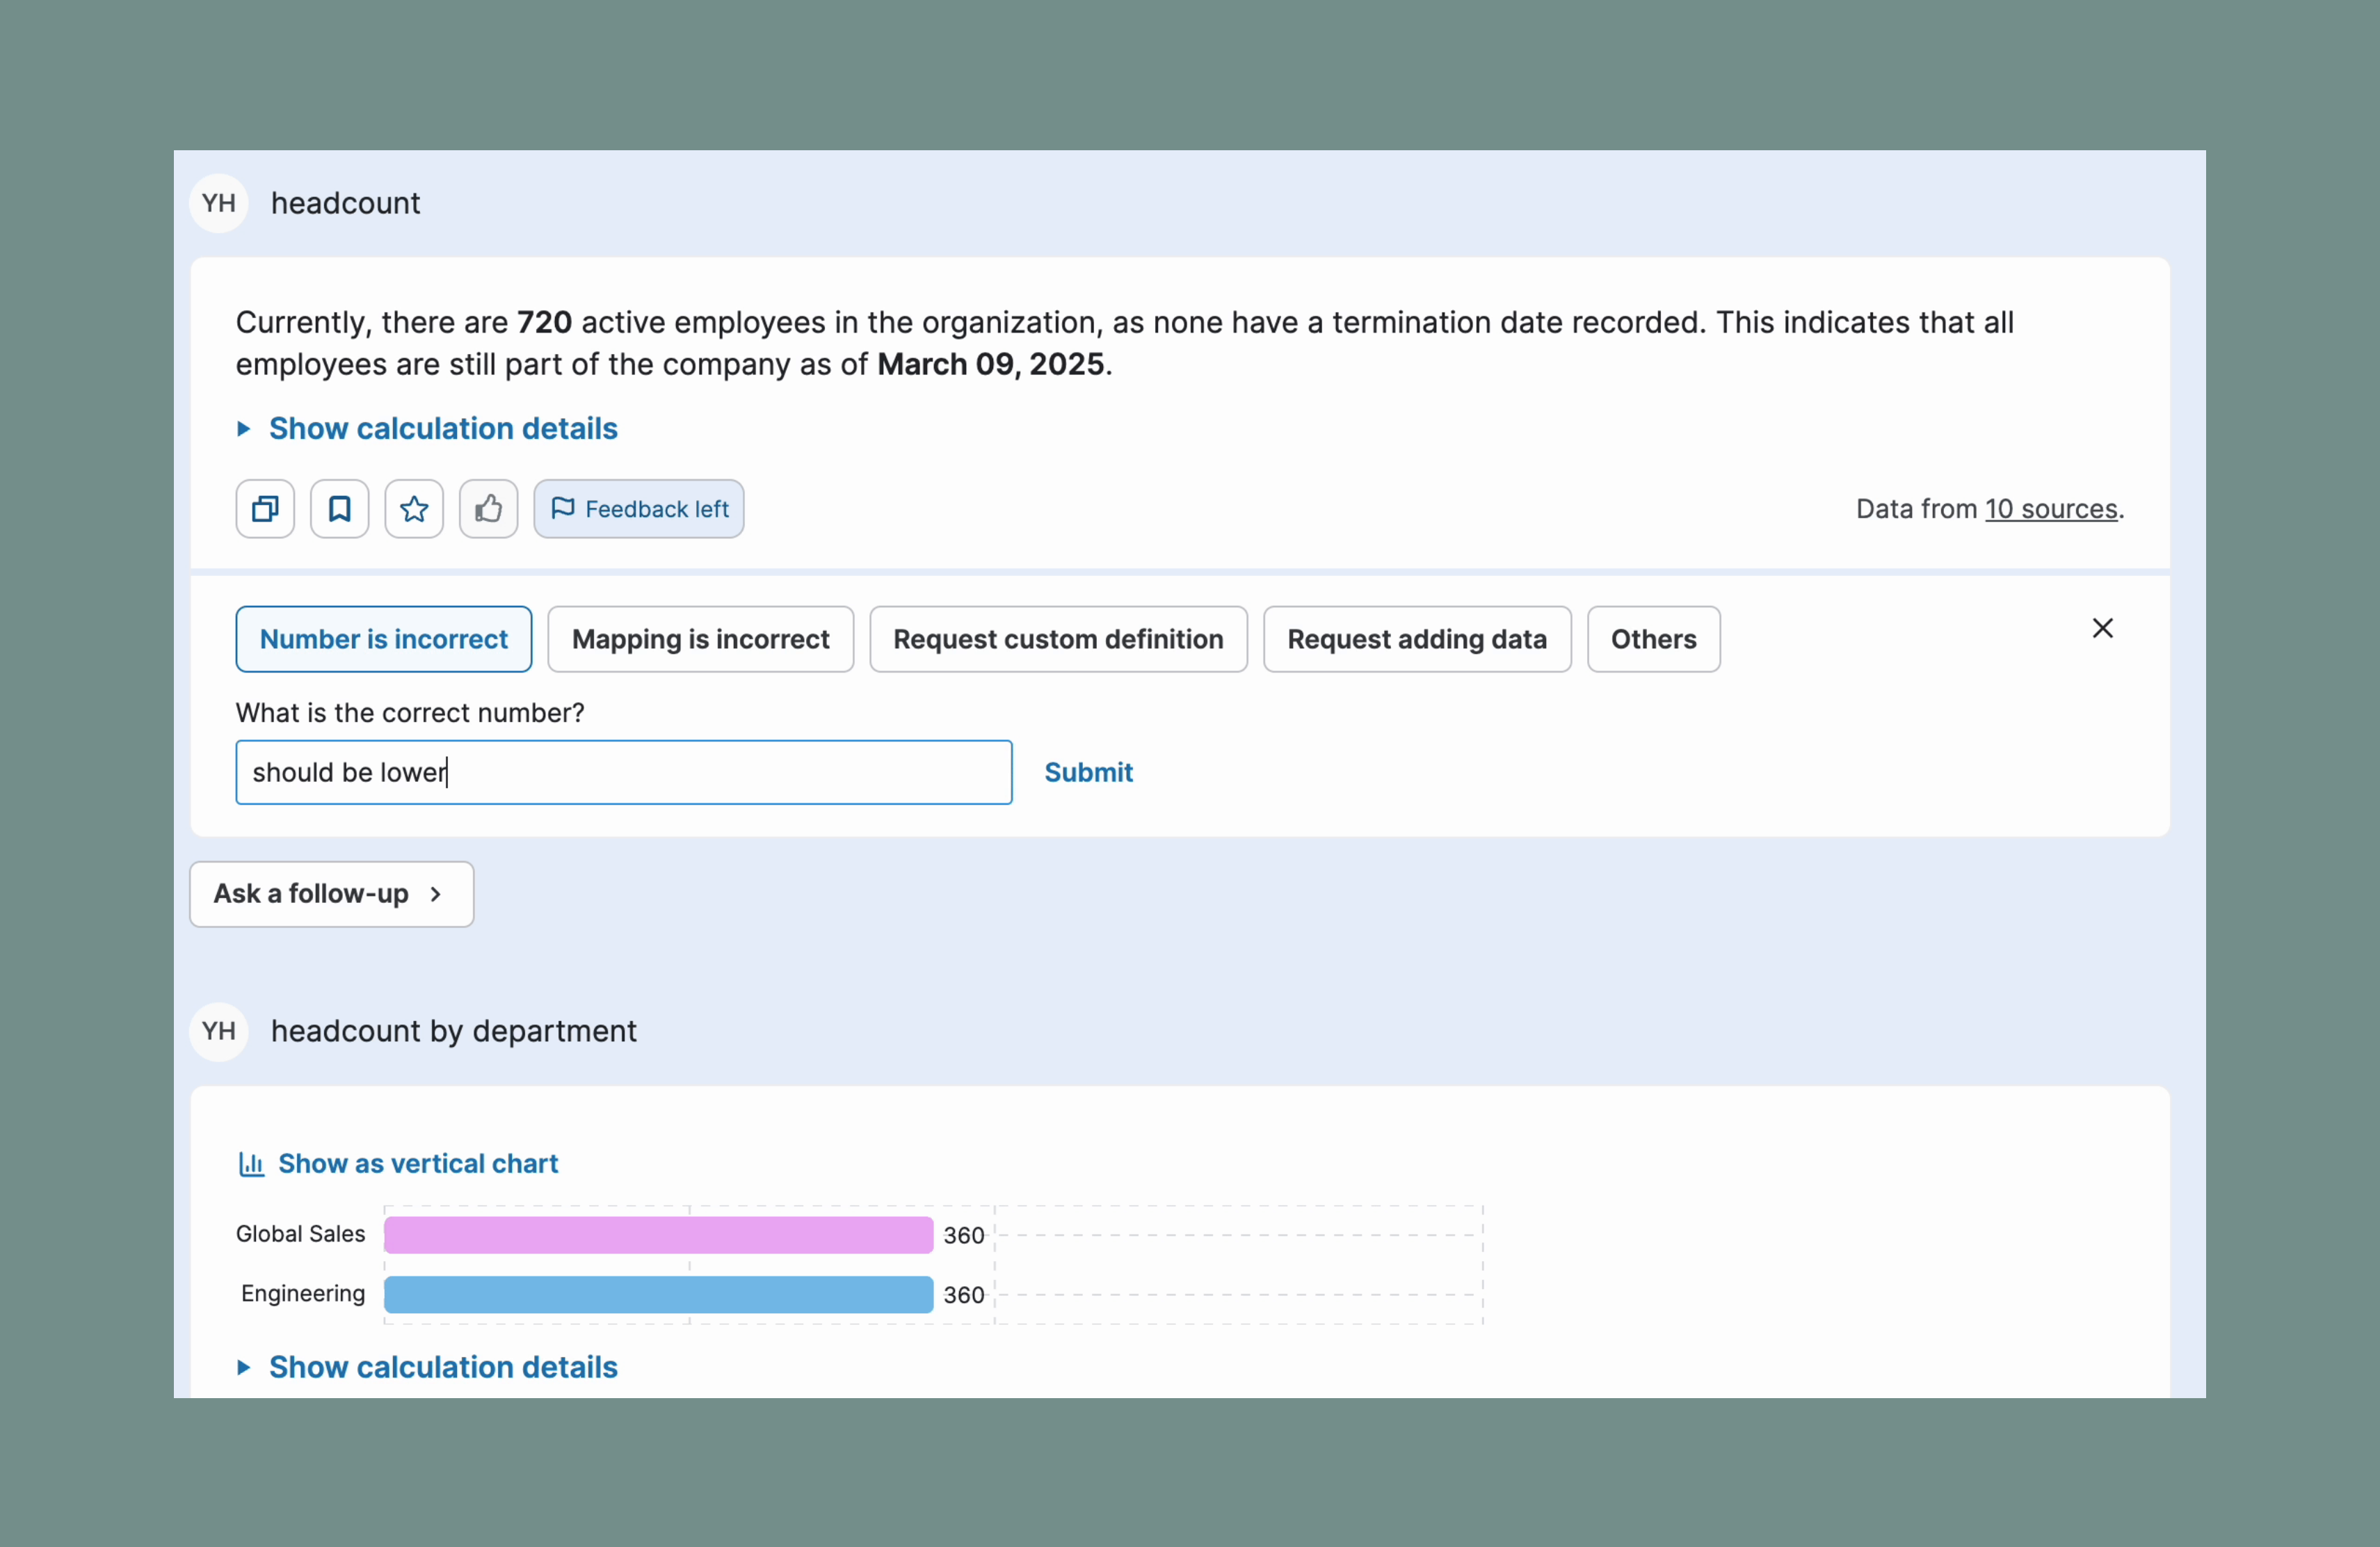Click the Feedback left flag button

[x=639, y=509]
